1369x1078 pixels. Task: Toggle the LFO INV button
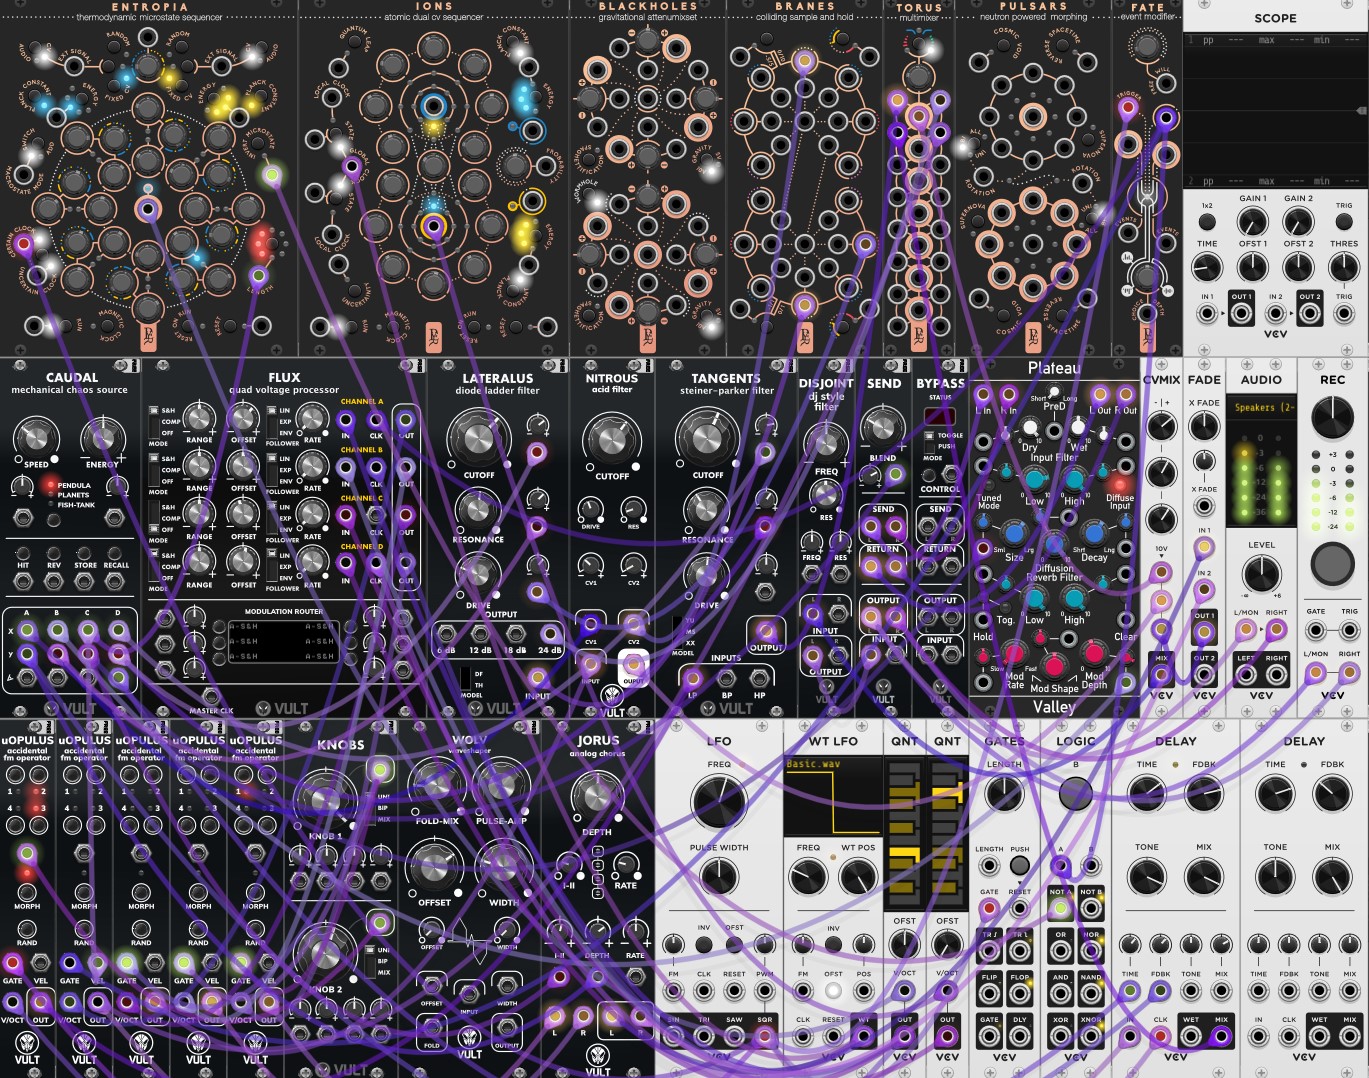(704, 944)
